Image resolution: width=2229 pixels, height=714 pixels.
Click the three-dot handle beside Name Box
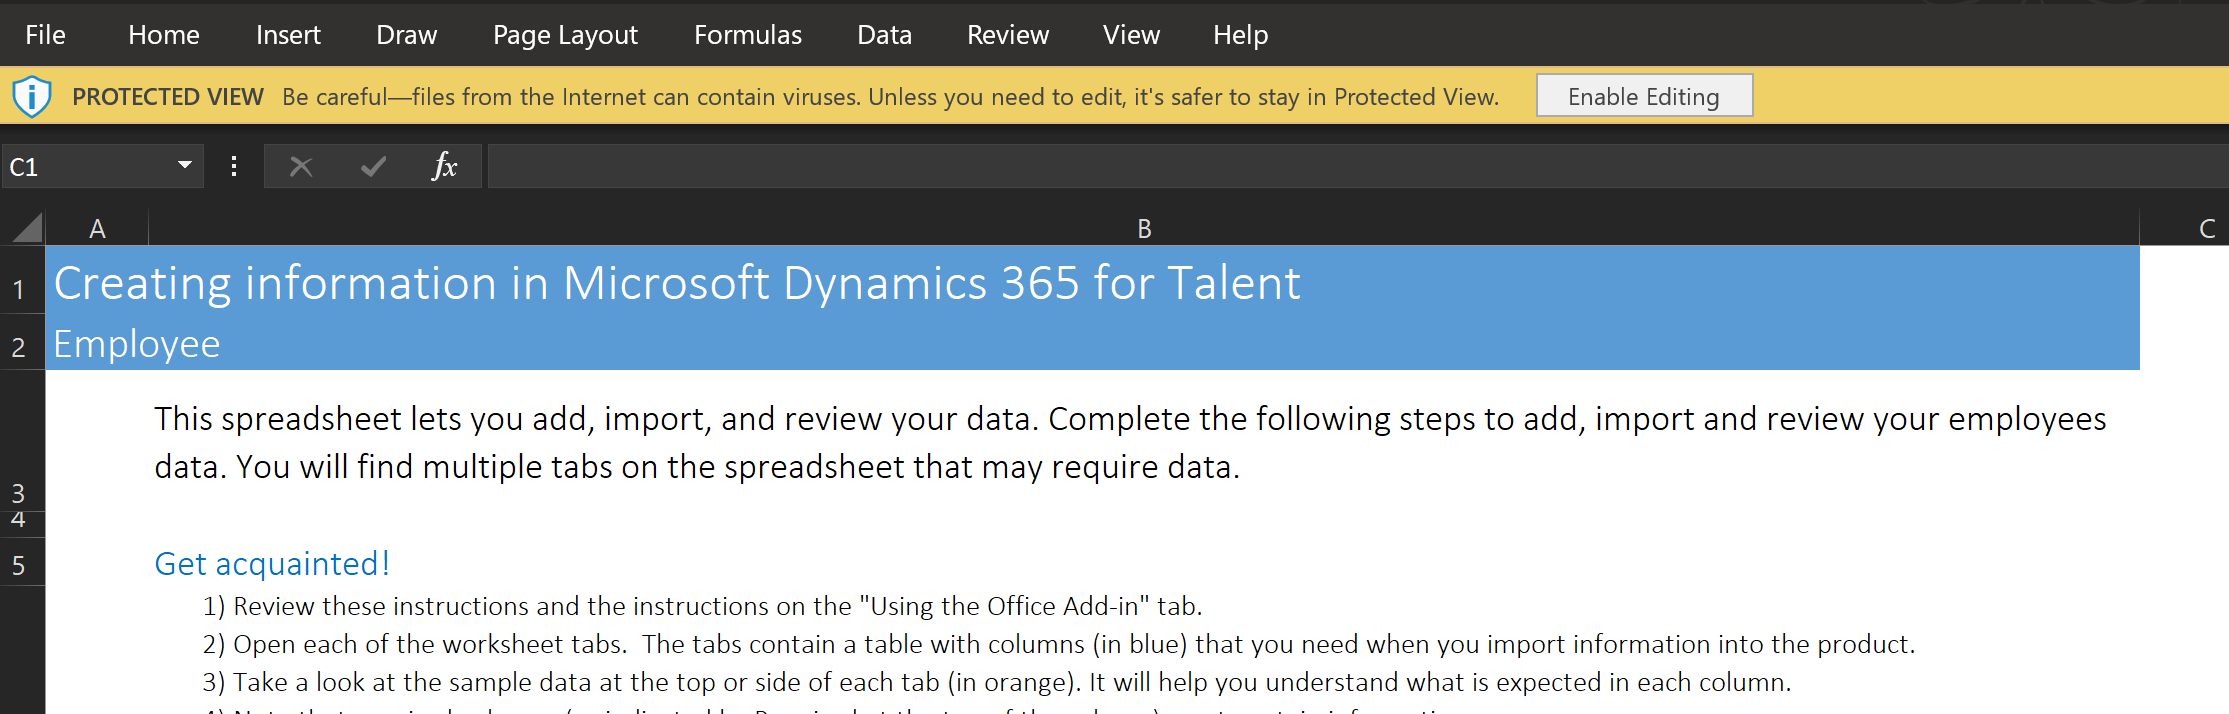[x=234, y=166]
